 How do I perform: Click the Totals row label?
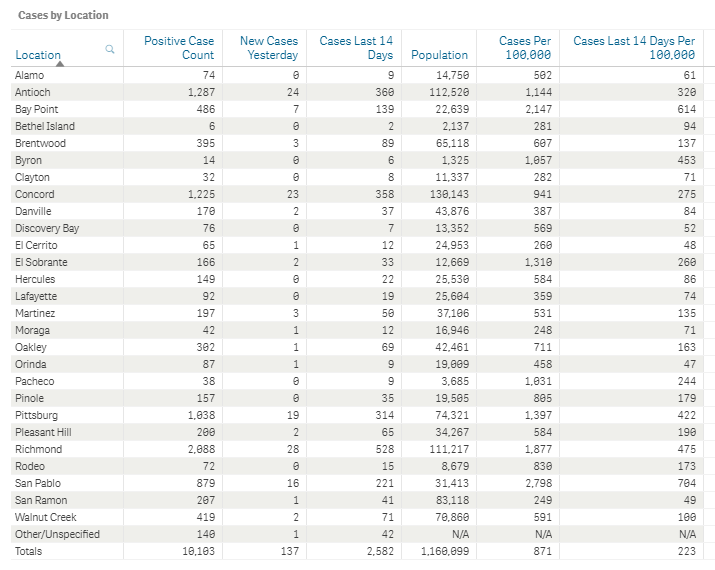[x=28, y=551]
